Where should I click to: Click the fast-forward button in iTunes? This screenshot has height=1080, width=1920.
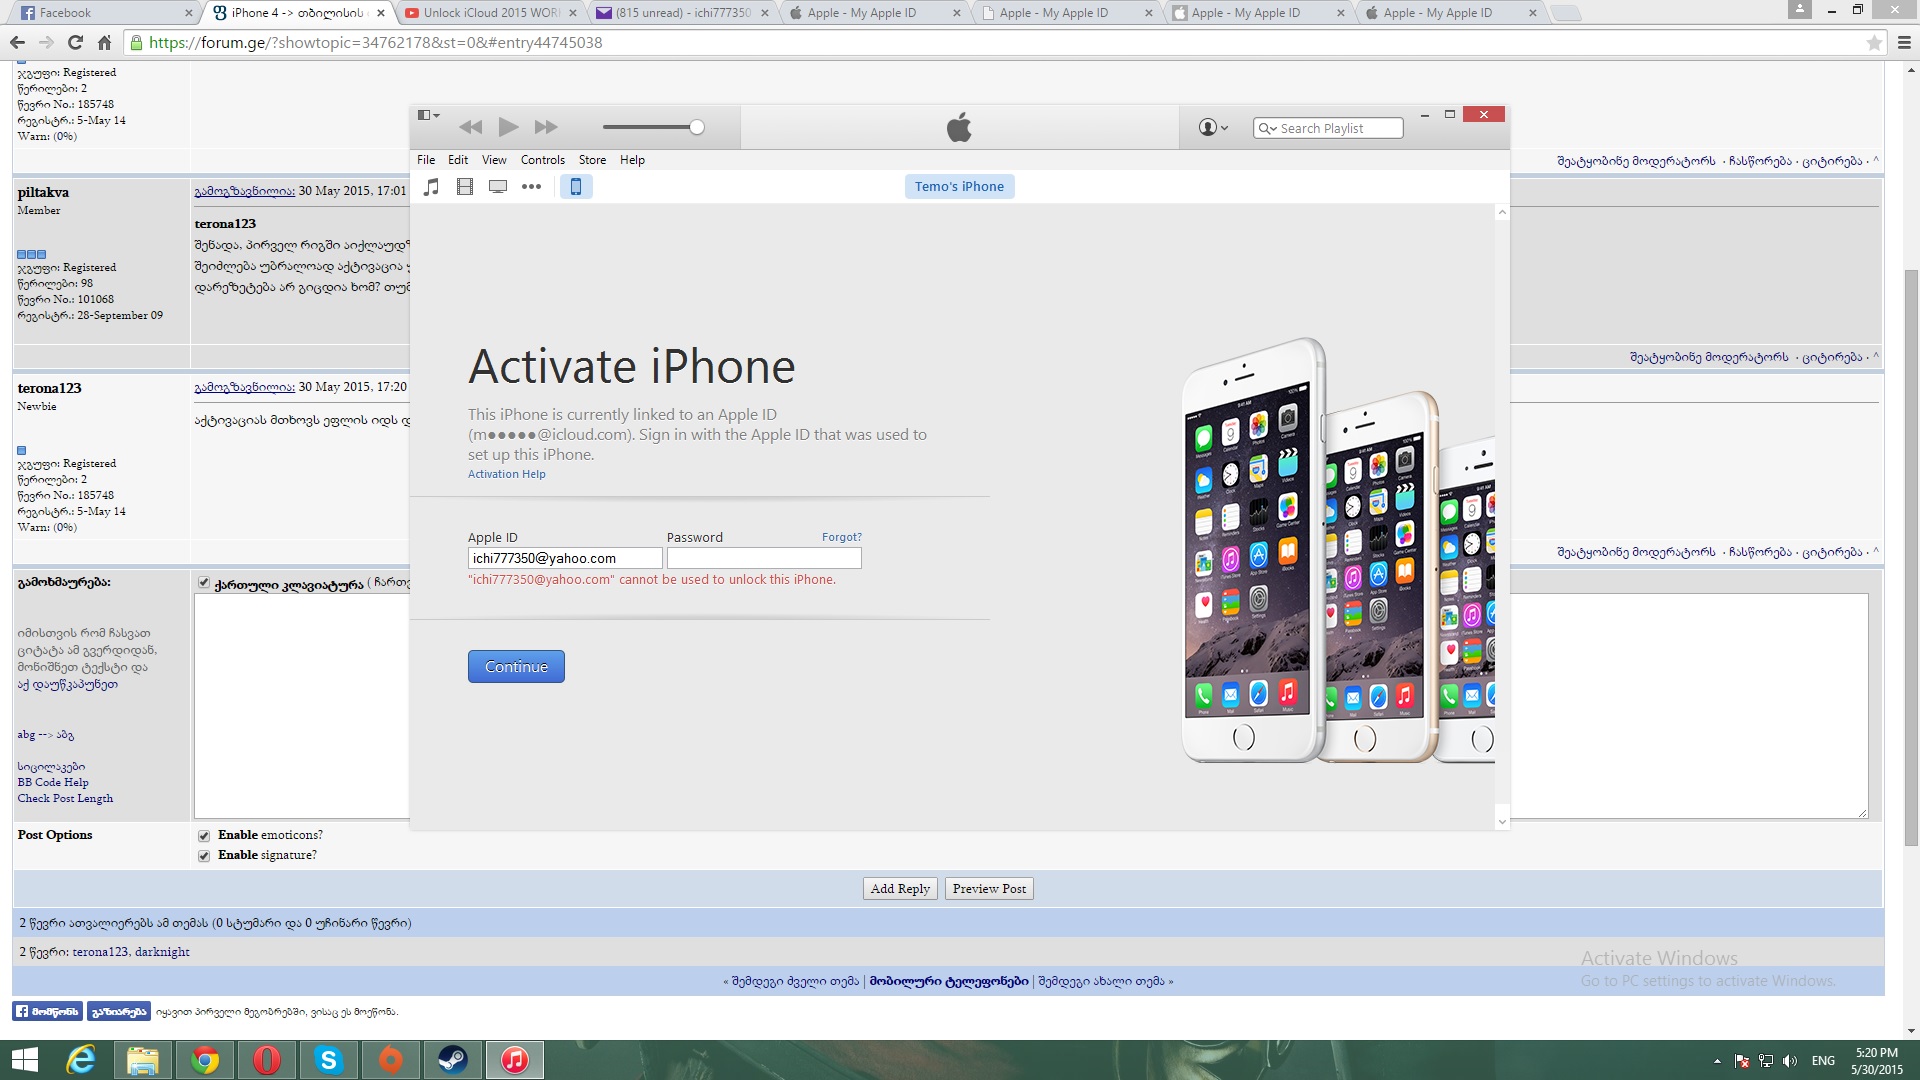(x=546, y=127)
